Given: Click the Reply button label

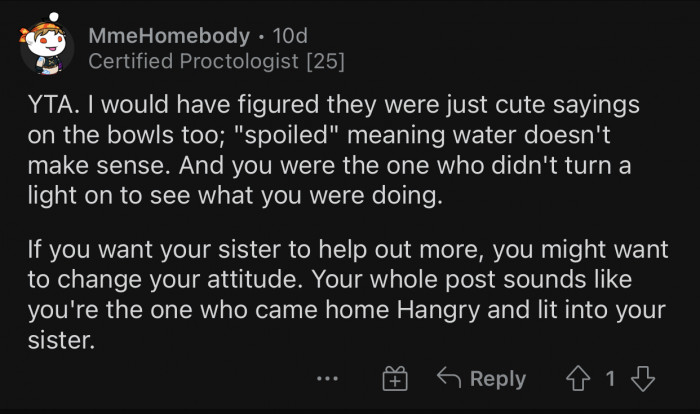Looking at the screenshot, I should tap(497, 379).
